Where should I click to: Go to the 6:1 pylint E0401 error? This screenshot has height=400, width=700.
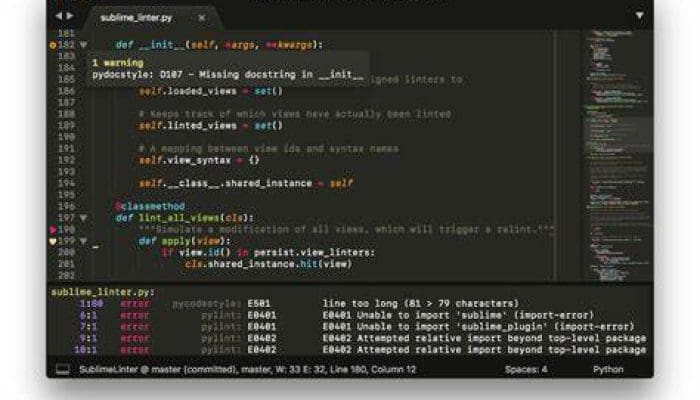click(x=88, y=314)
